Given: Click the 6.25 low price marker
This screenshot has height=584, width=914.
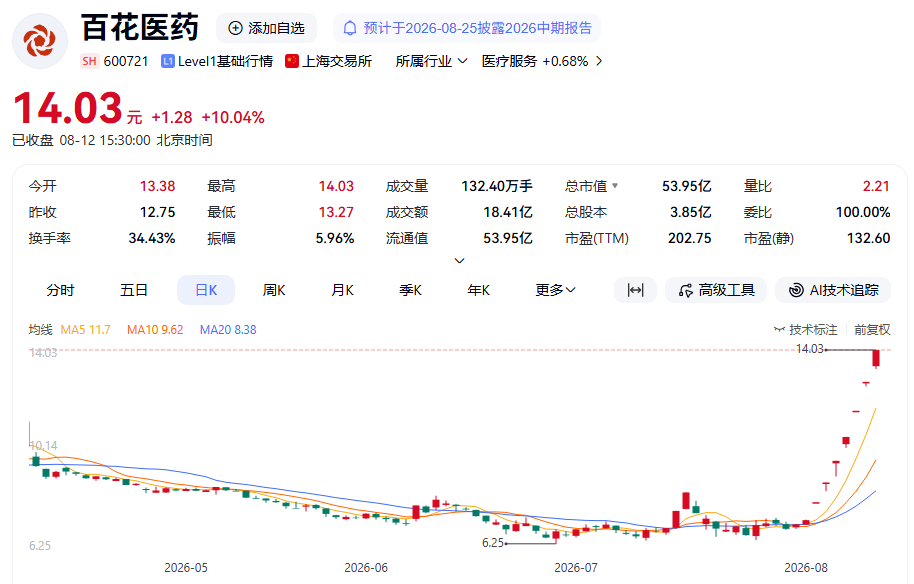Looking at the screenshot, I should coord(493,543).
